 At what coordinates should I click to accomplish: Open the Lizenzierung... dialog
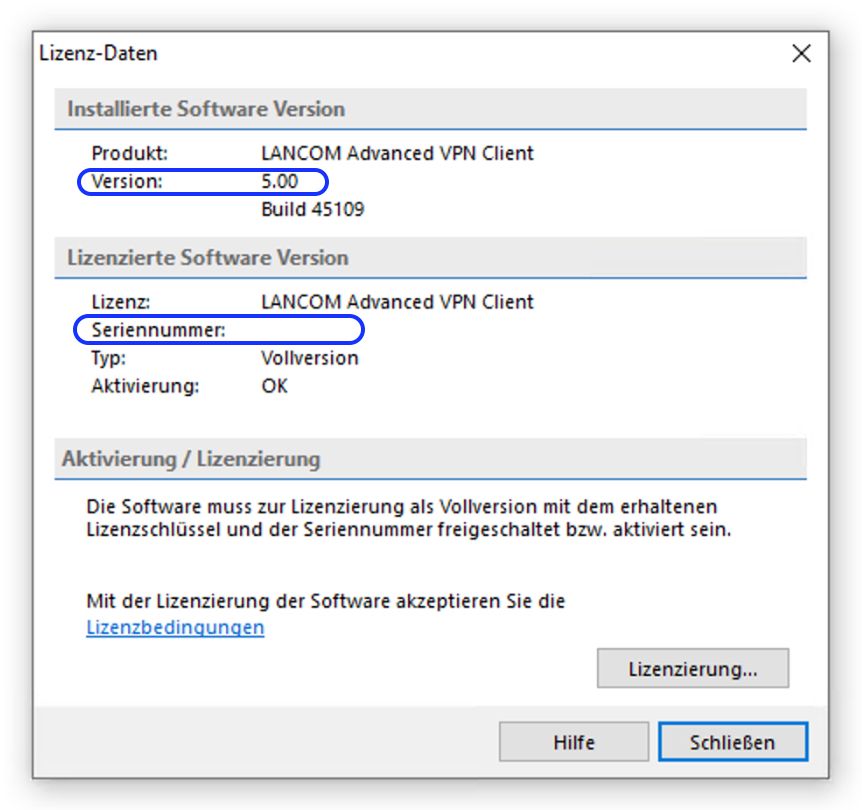[692, 669]
